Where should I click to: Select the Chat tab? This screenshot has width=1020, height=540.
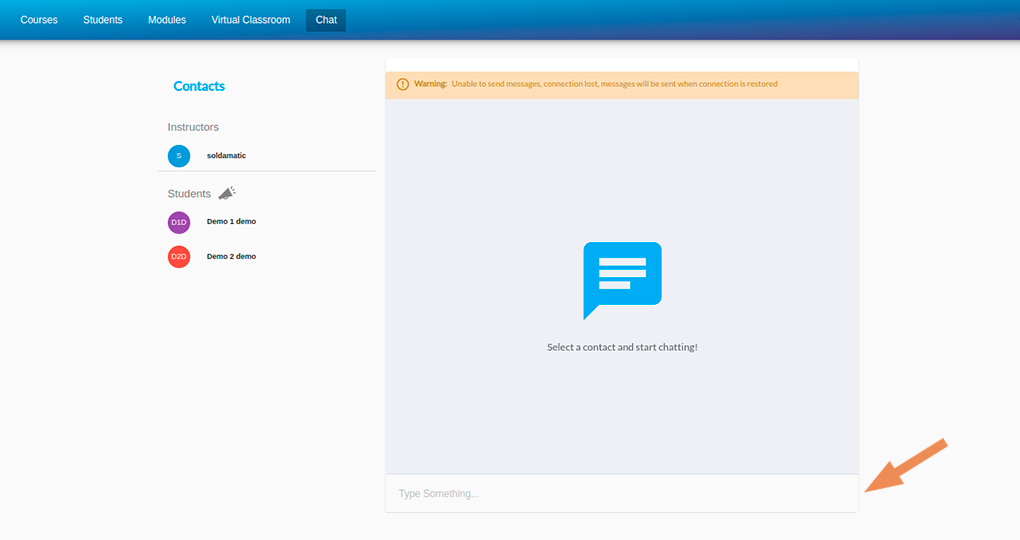tap(326, 20)
